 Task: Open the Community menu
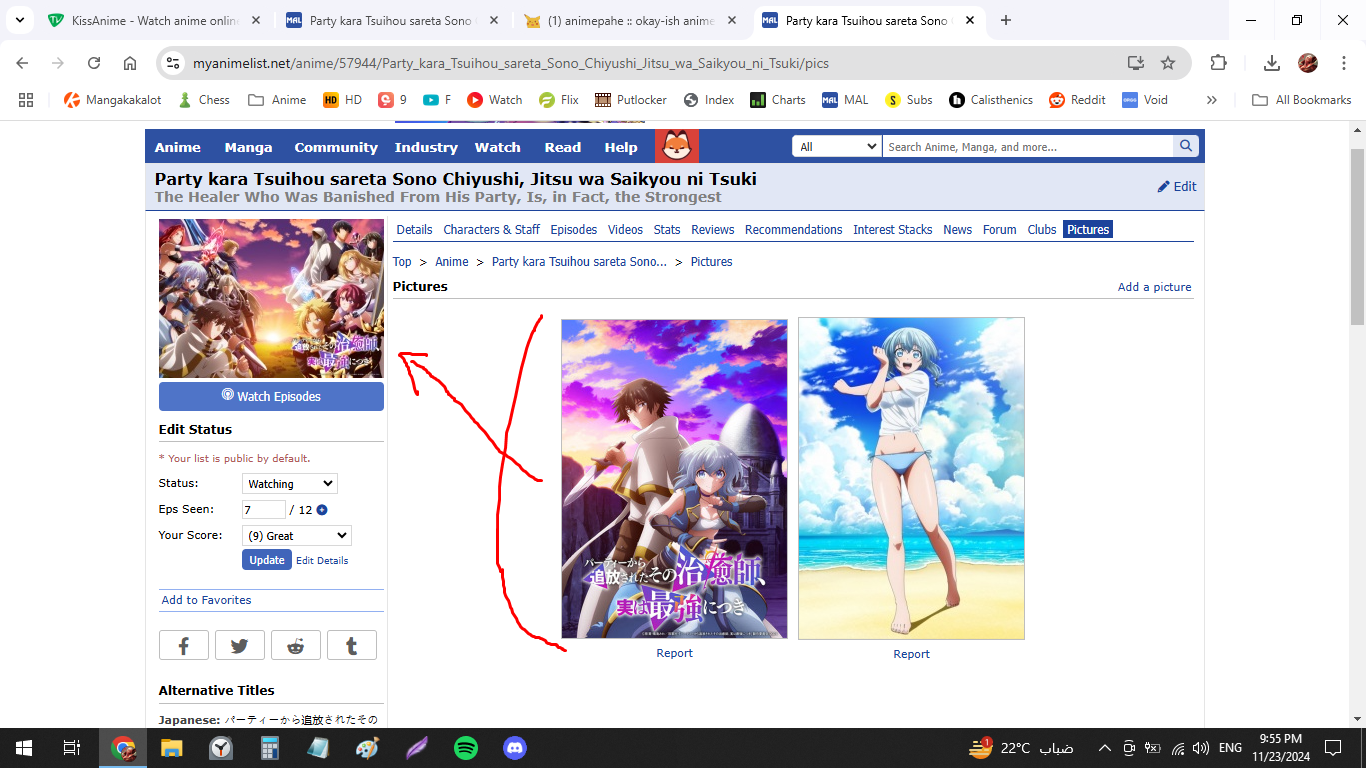click(x=336, y=147)
